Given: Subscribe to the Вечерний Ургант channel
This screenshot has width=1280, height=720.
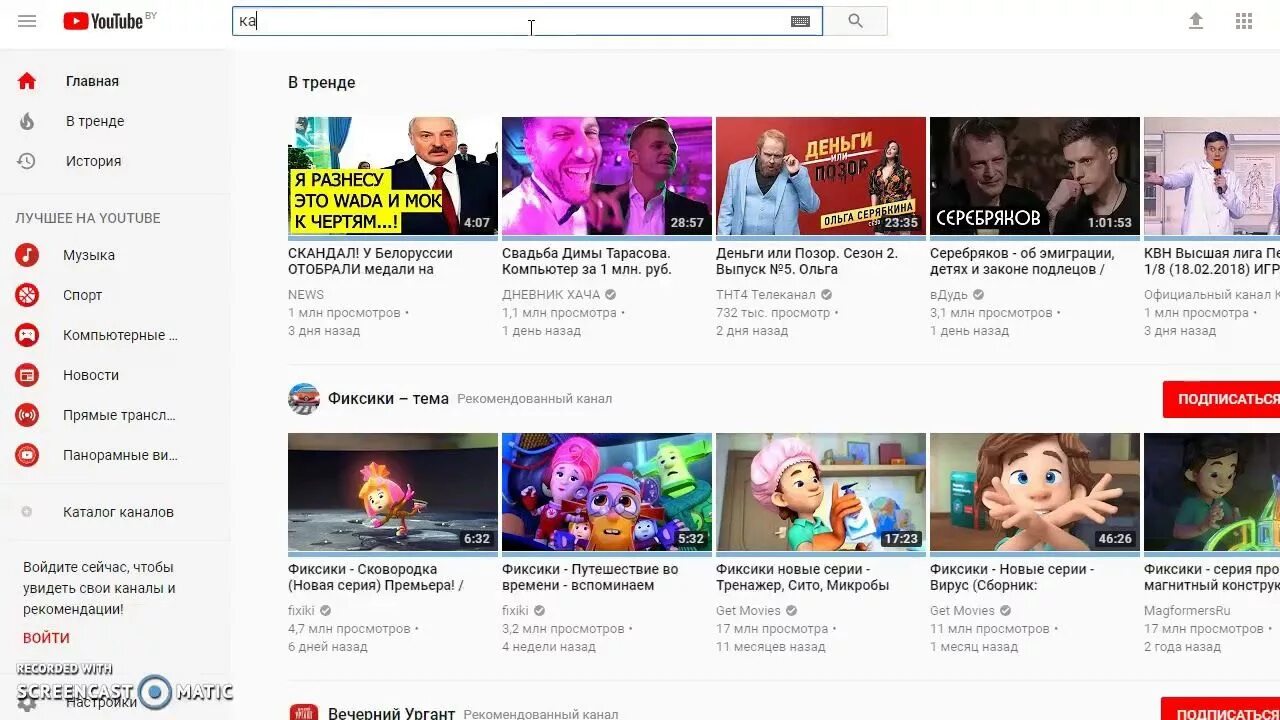Looking at the screenshot, I should pos(1222,709).
